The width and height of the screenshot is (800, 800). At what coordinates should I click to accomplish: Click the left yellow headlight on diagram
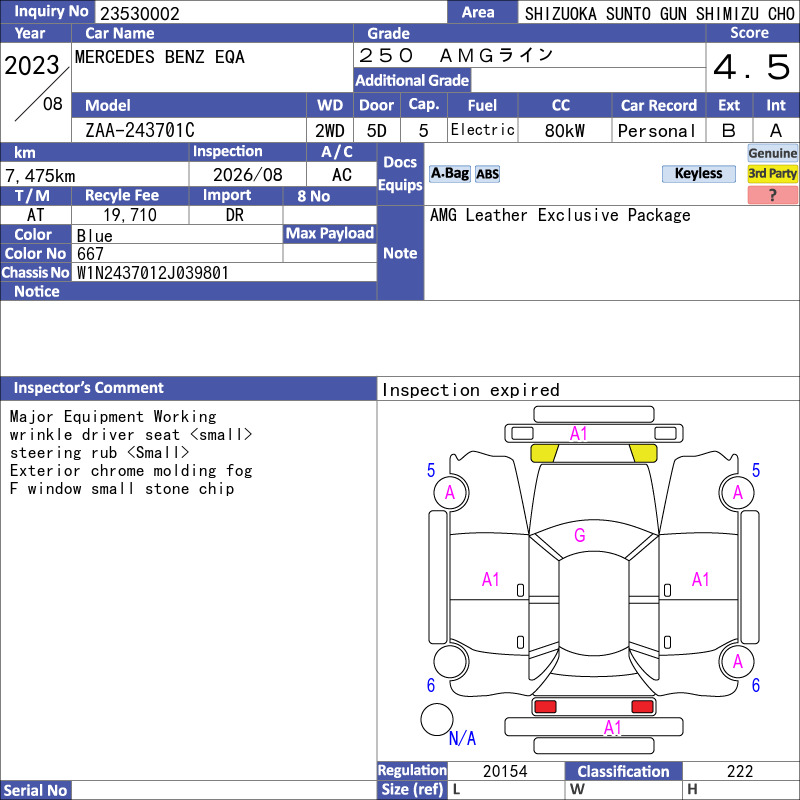(x=544, y=453)
